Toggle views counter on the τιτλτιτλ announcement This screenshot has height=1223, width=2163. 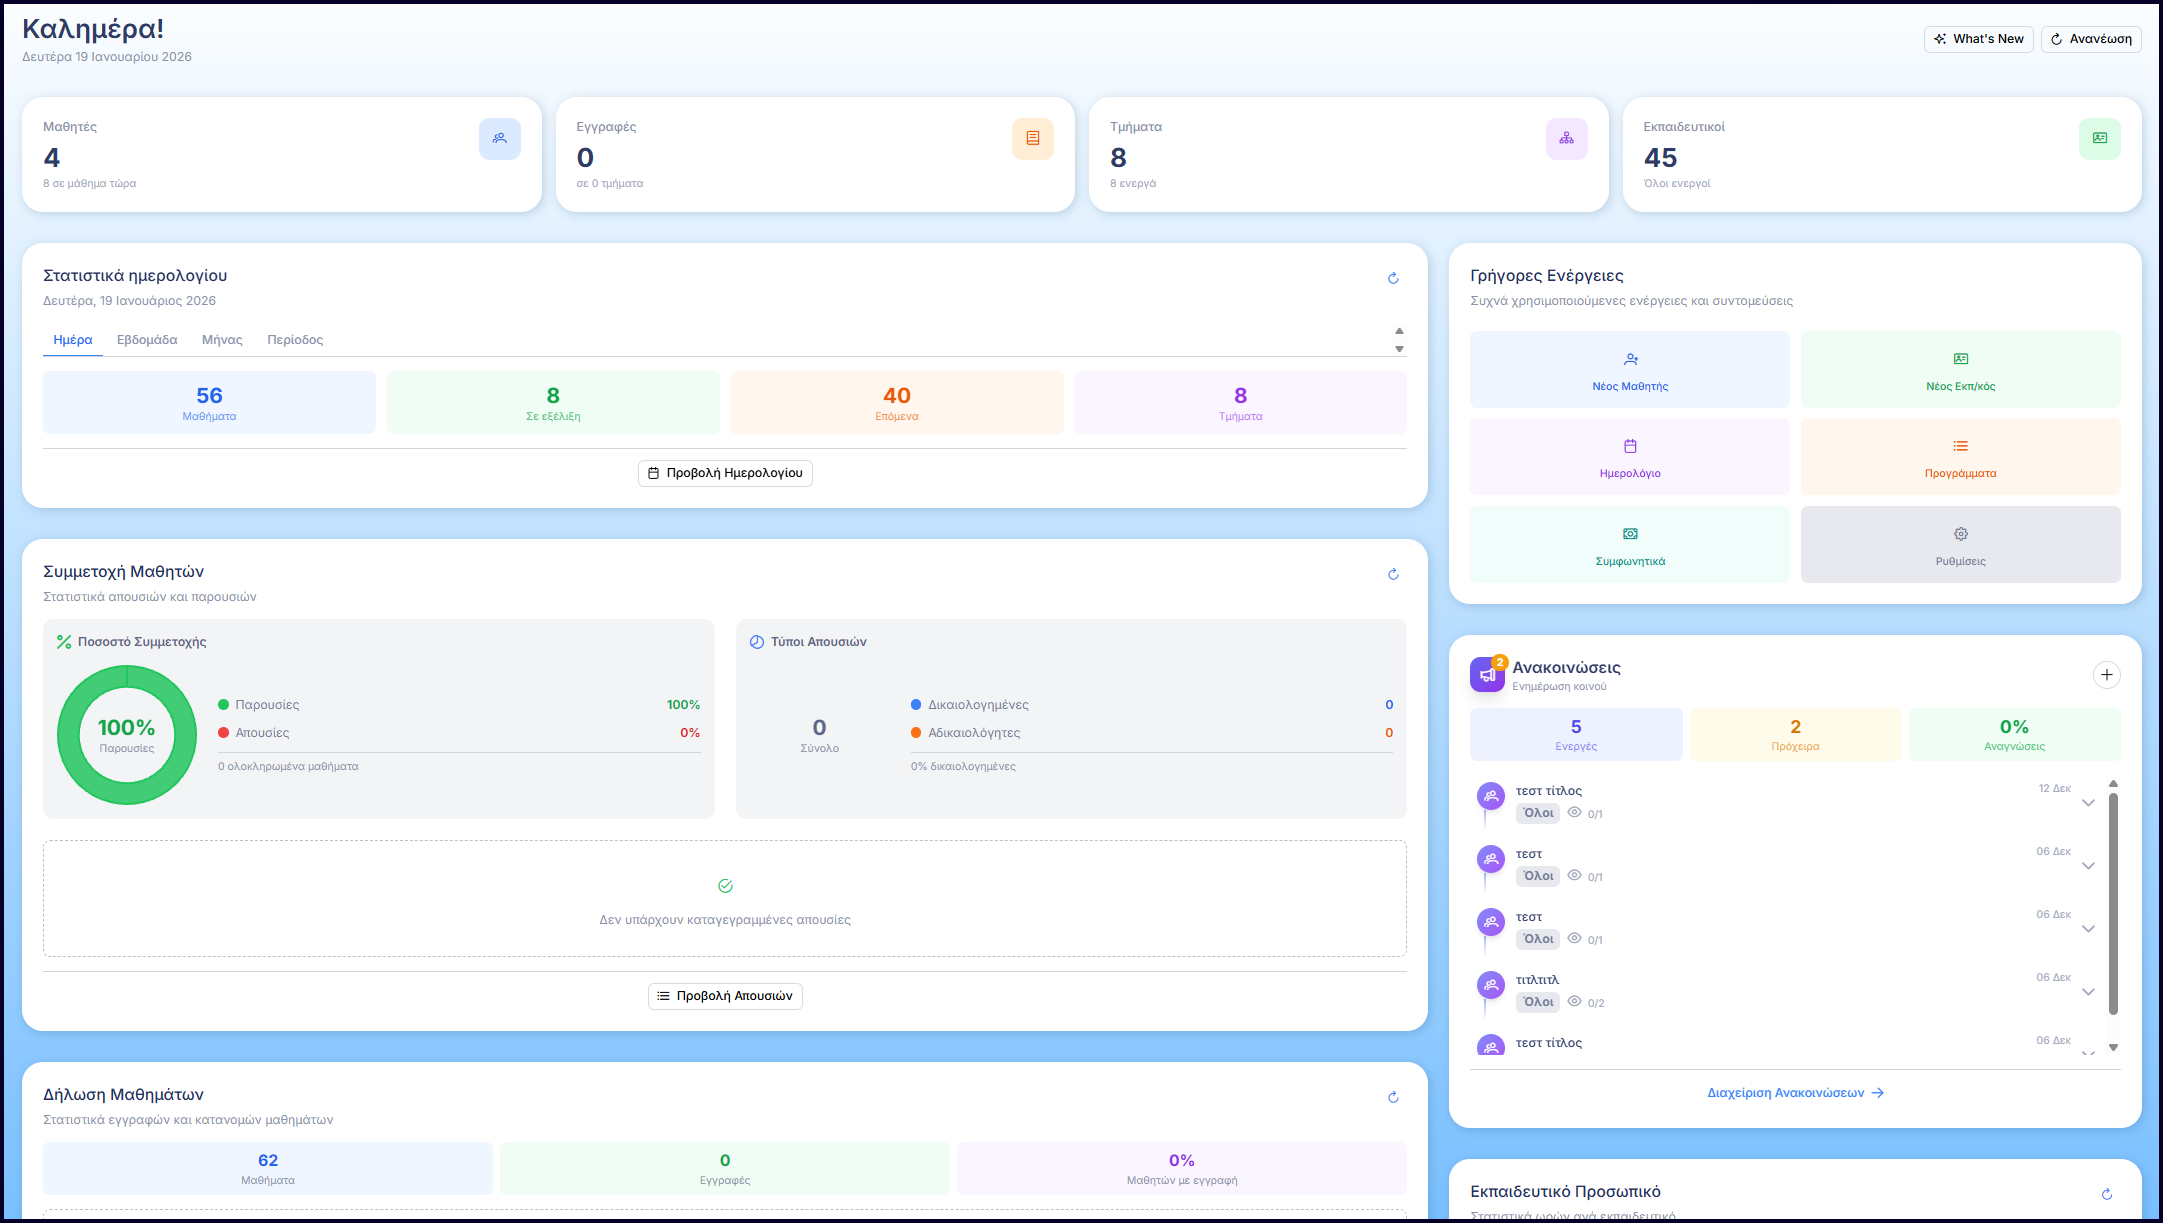(1574, 1001)
